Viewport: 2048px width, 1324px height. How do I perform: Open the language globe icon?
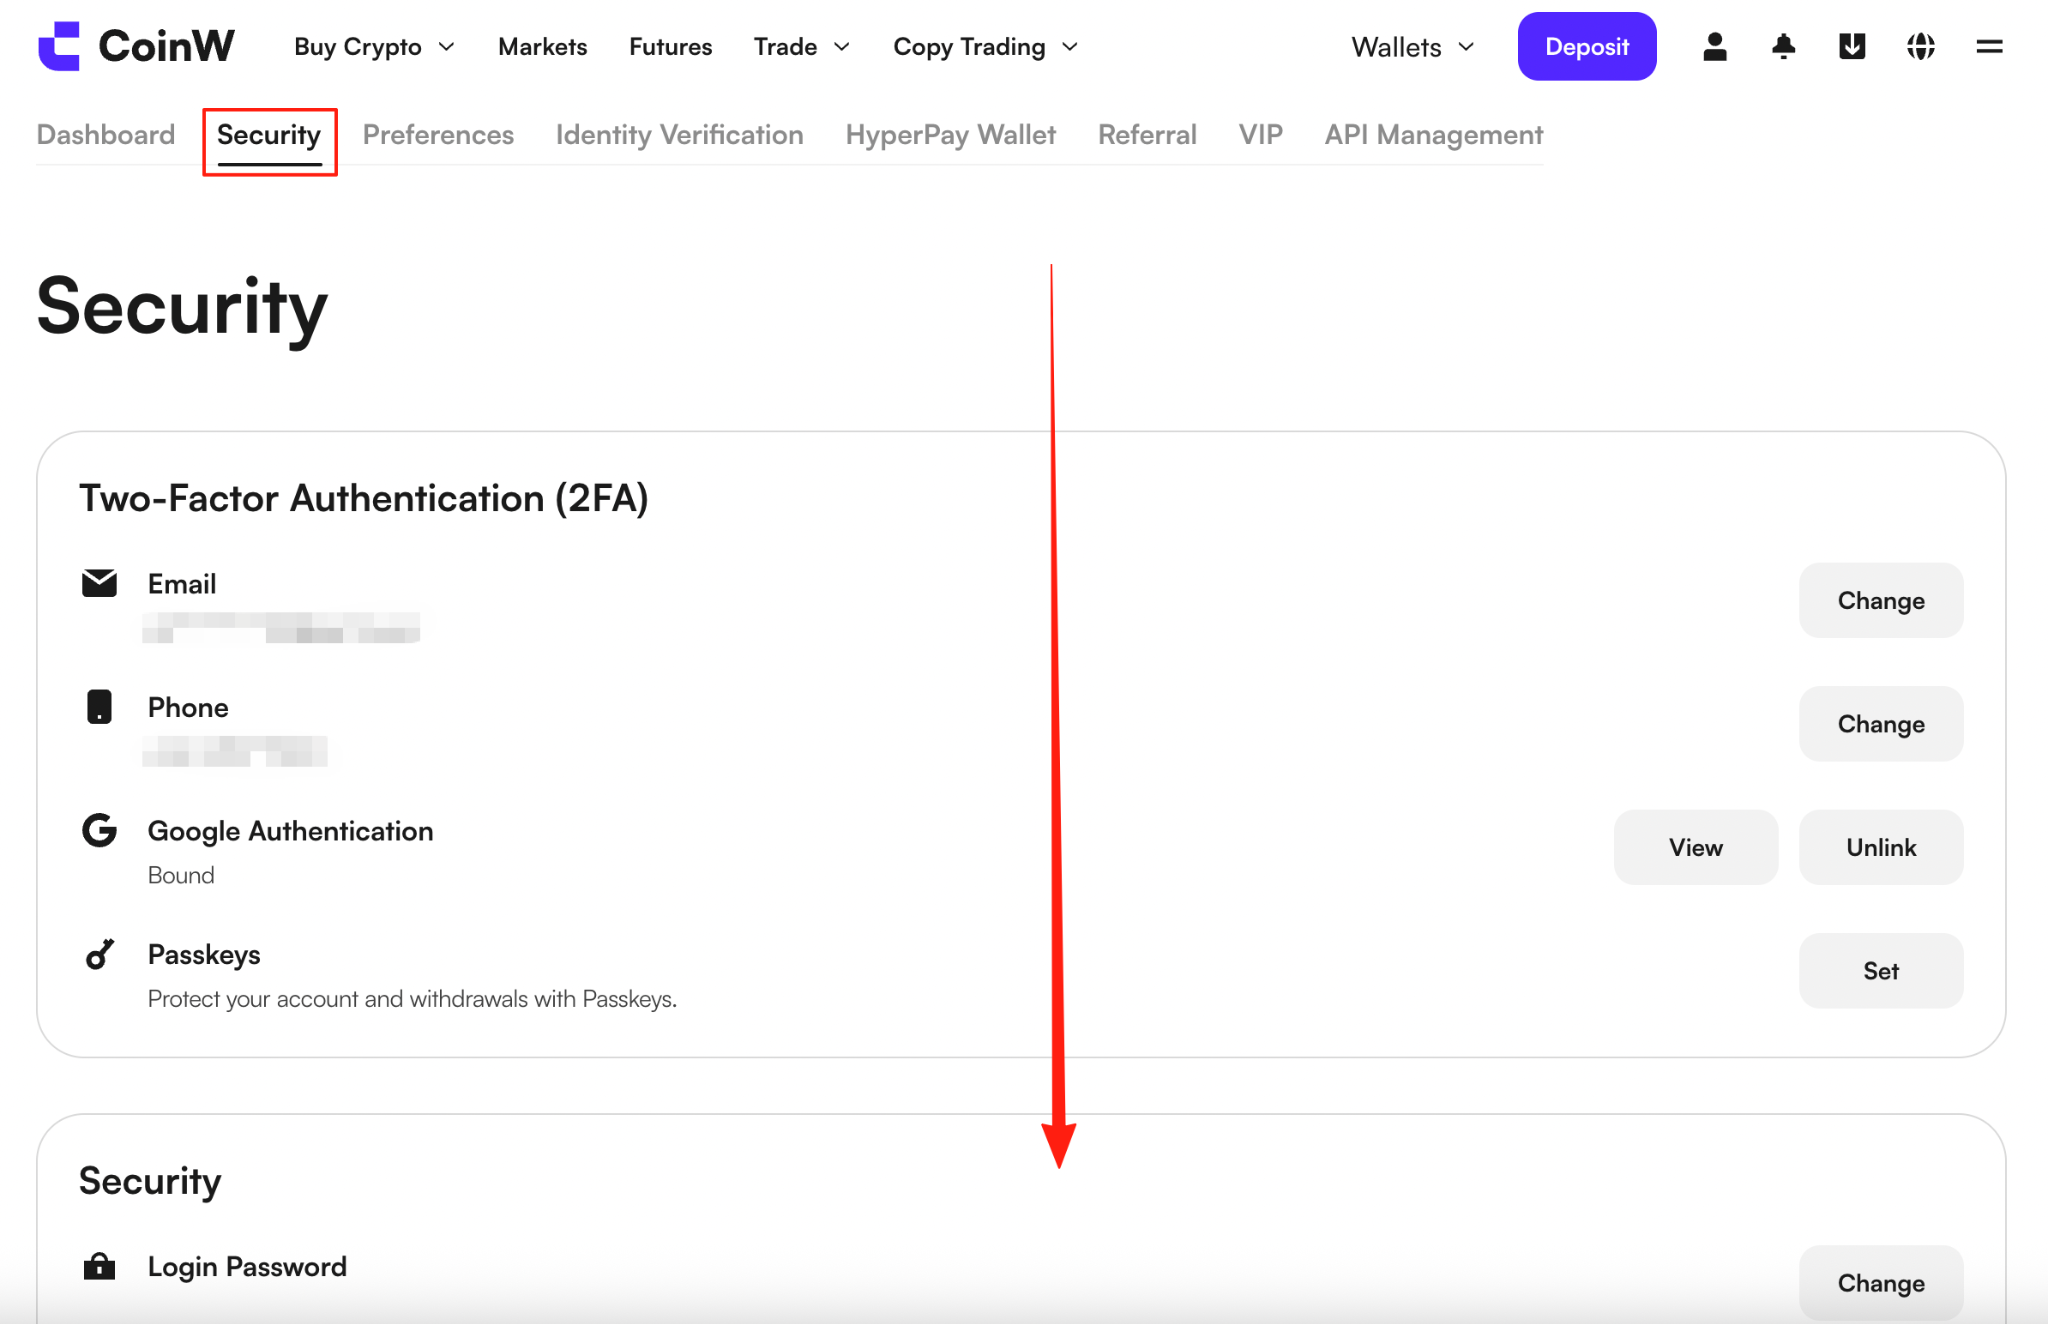pyautogui.click(x=1921, y=46)
